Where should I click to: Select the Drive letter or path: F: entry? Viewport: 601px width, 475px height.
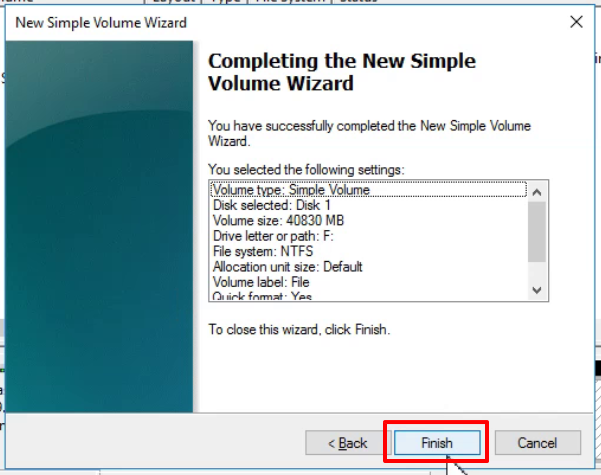pyautogui.click(x=273, y=236)
